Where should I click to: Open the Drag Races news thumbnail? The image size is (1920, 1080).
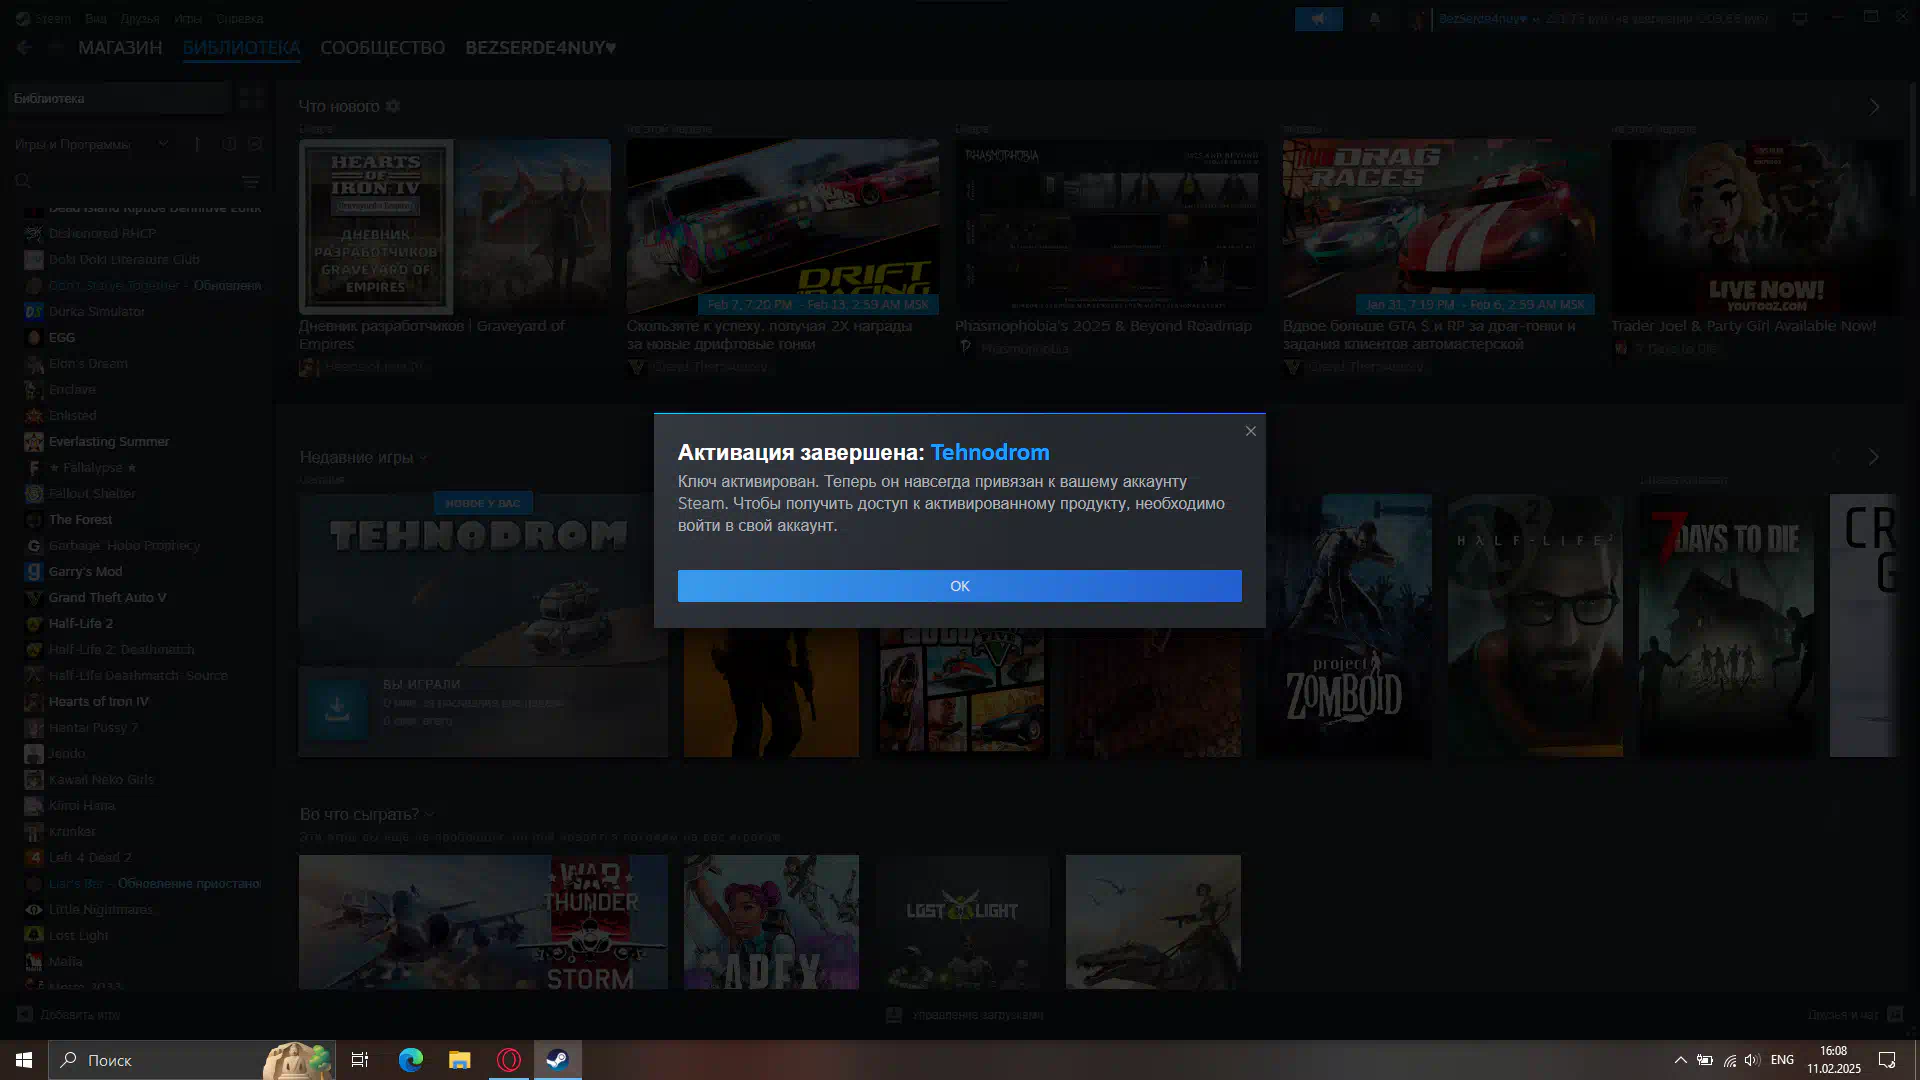1438,227
